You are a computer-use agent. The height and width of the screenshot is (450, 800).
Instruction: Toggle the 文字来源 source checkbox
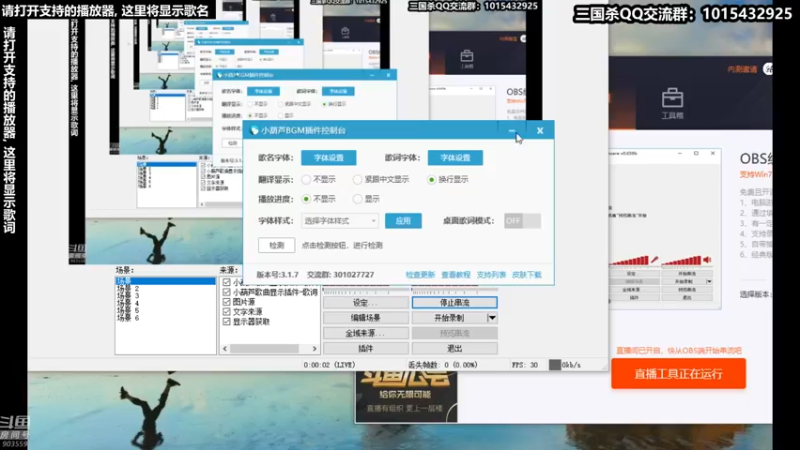(x=227, y=312)
